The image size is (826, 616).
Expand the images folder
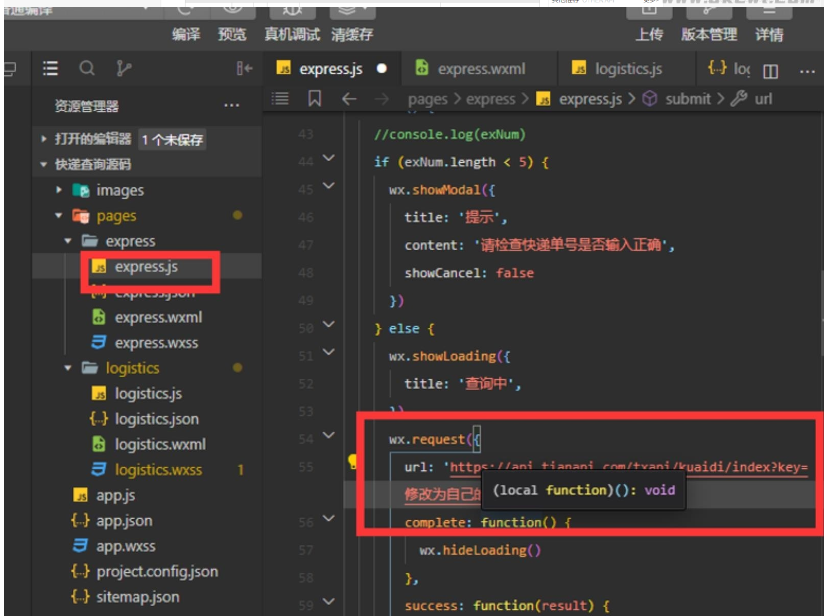60,190
